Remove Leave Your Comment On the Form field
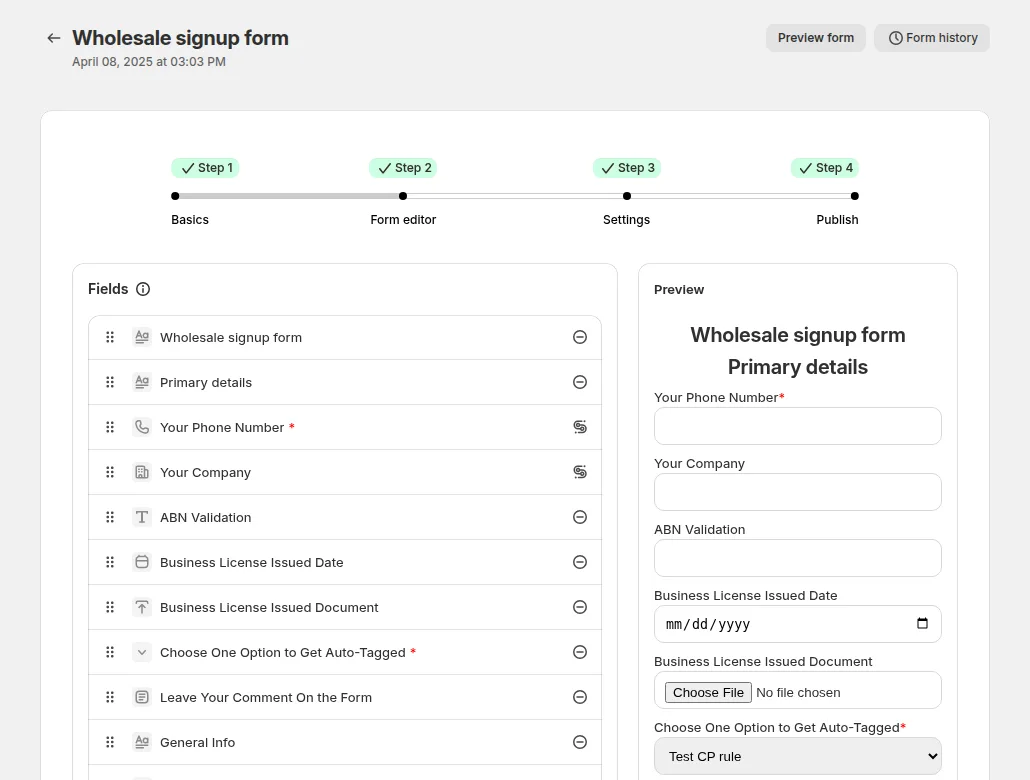The width and height of the screenshot is (1030, 780). click(579, 697)
